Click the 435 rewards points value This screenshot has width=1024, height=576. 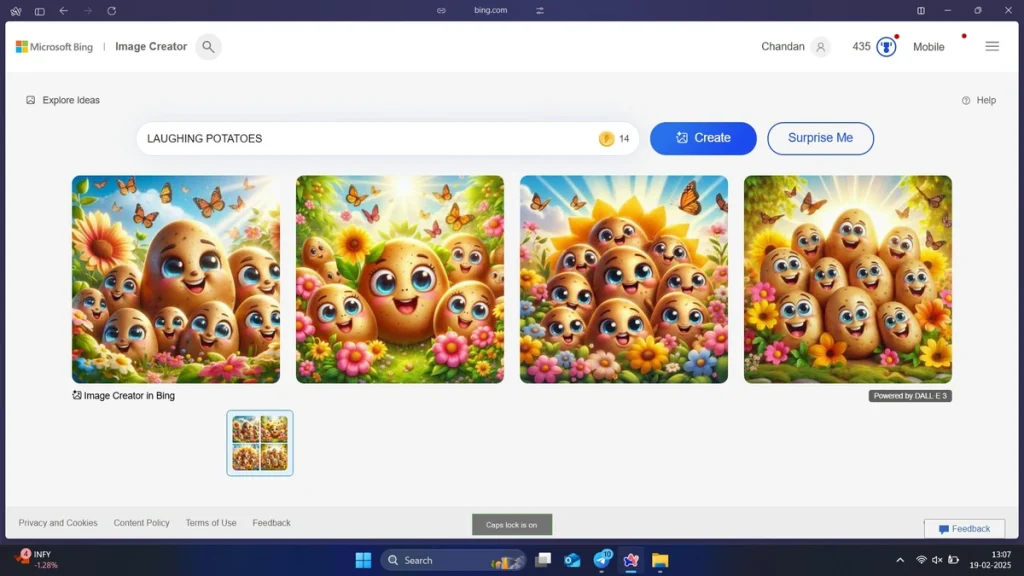coord(861,47)
